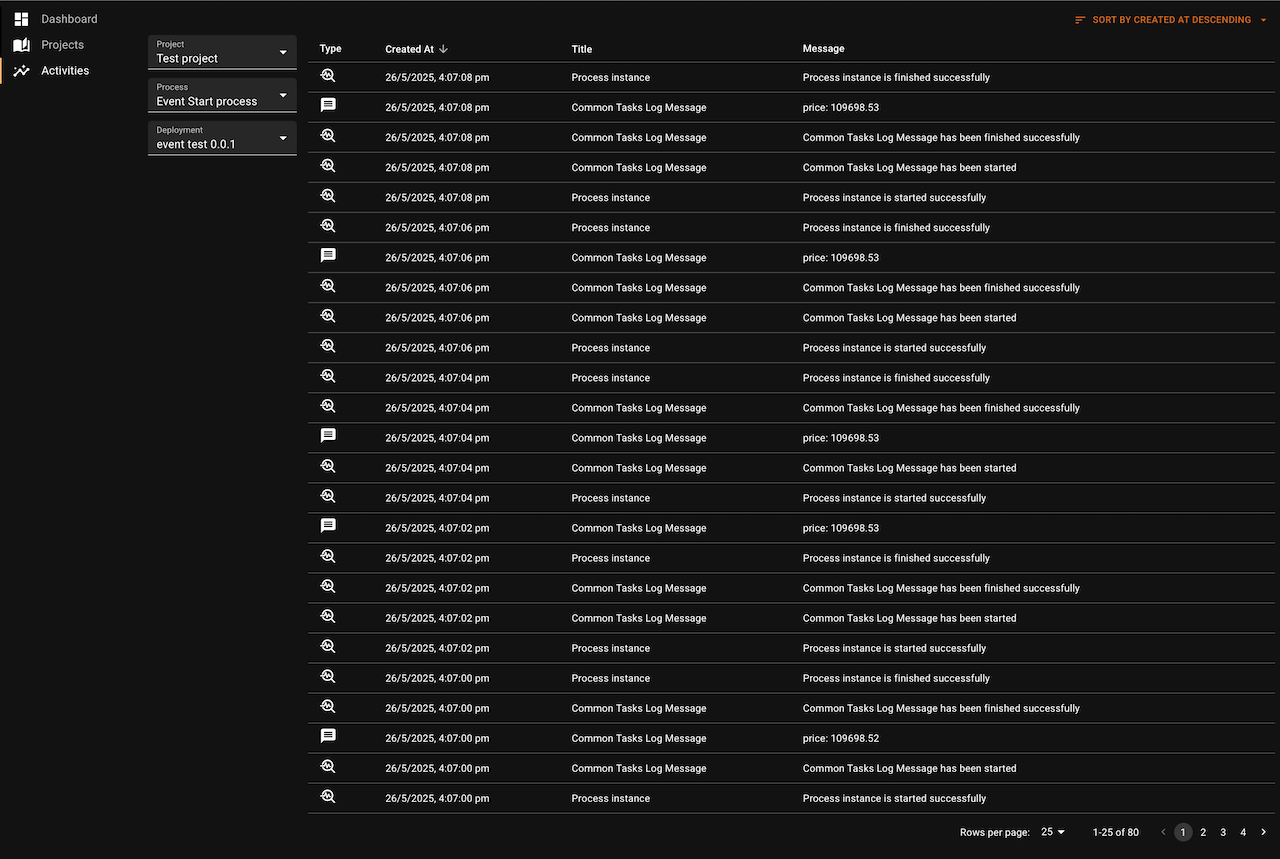The image size is (1280, 859).
Task: Click the type icon of the topmost activity row
Action: [x=328, y=76]
